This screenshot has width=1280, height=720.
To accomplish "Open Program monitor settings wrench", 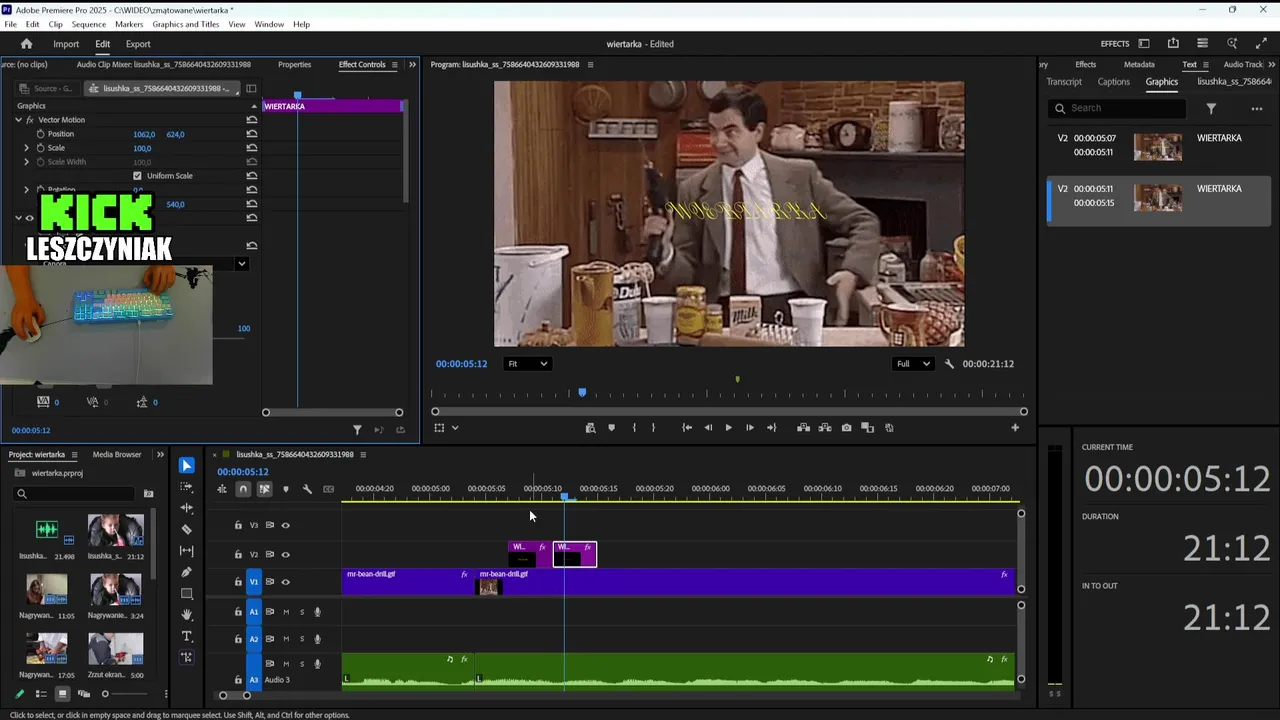I will [949, 364].
